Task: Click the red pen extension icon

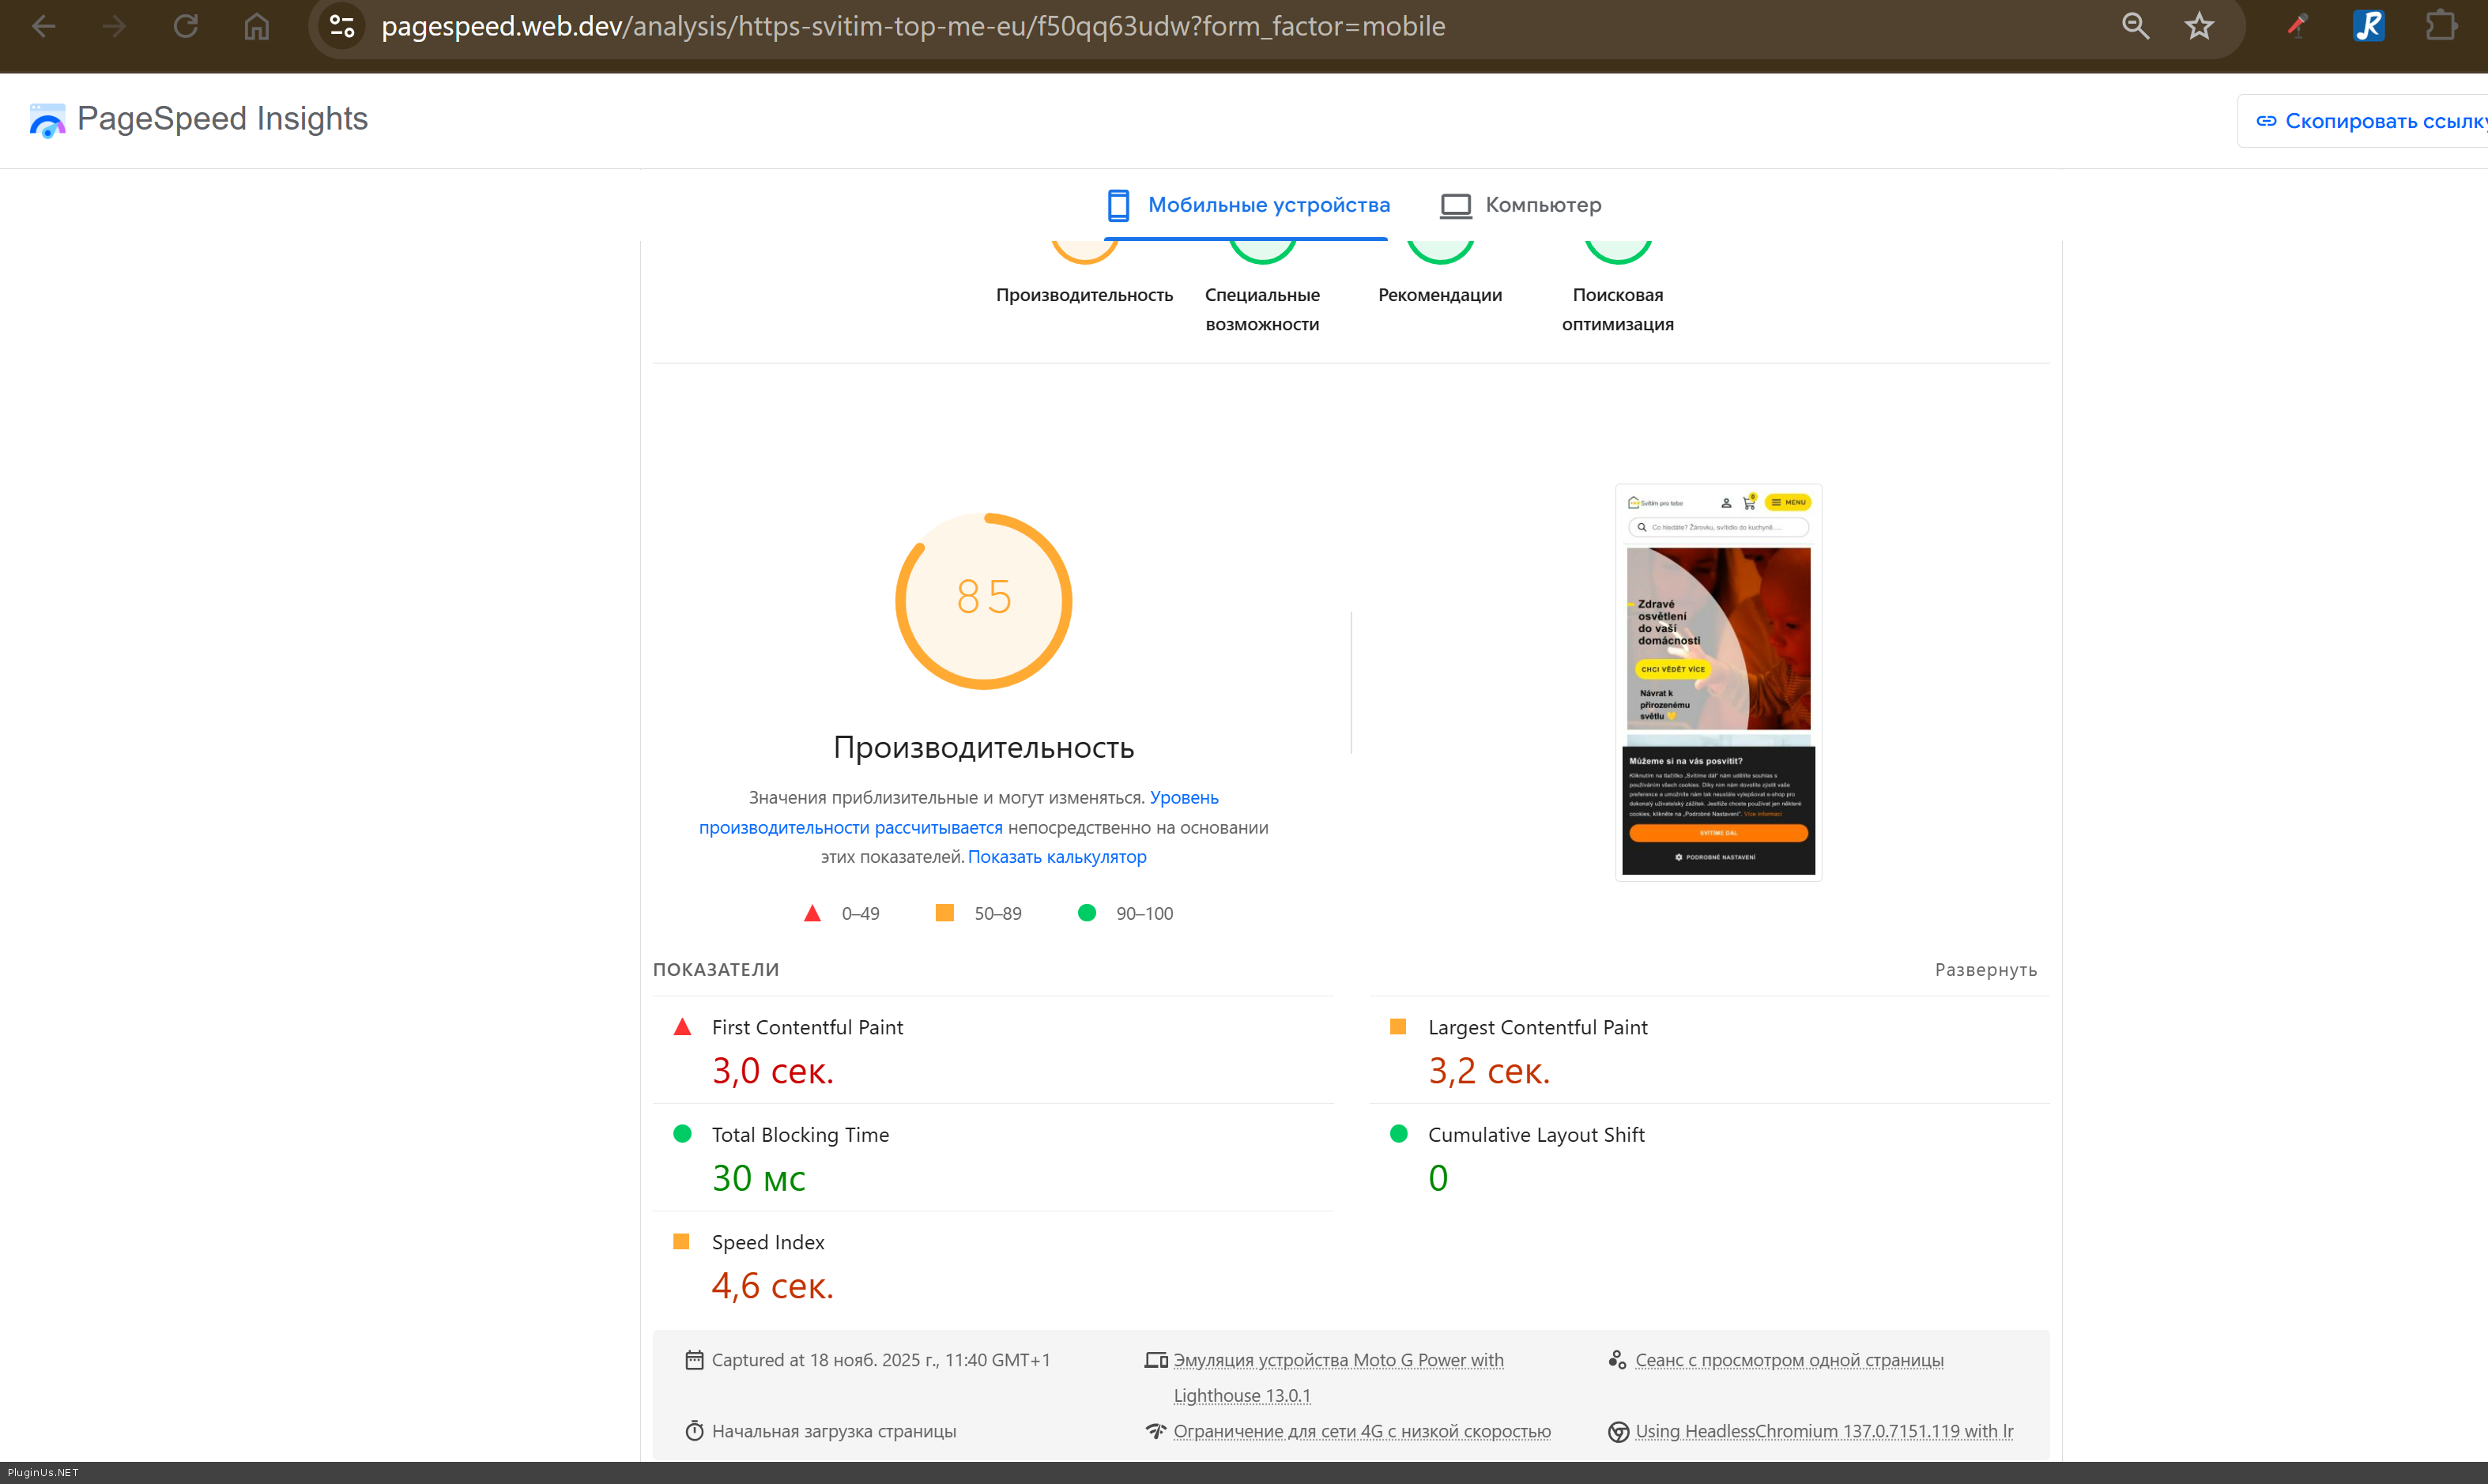Action: 2297,26
